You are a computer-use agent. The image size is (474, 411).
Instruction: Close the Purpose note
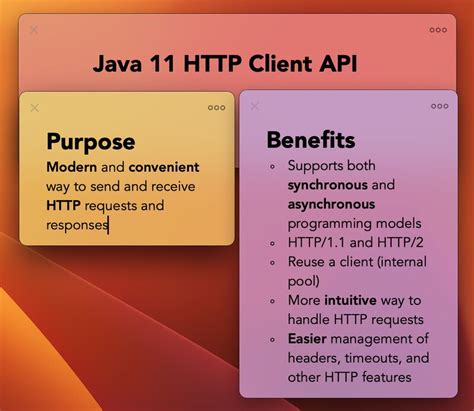(x=35, y=108)
